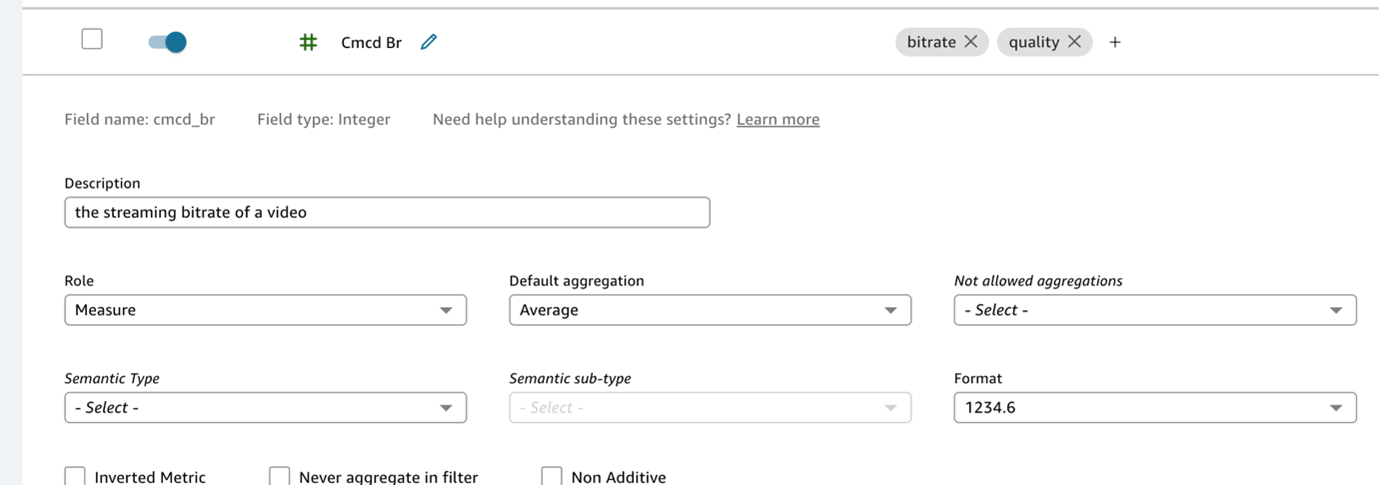Enable the Inverted Metric checkbox
This screenshot has height=485, width=1379.
coord(75,476)
